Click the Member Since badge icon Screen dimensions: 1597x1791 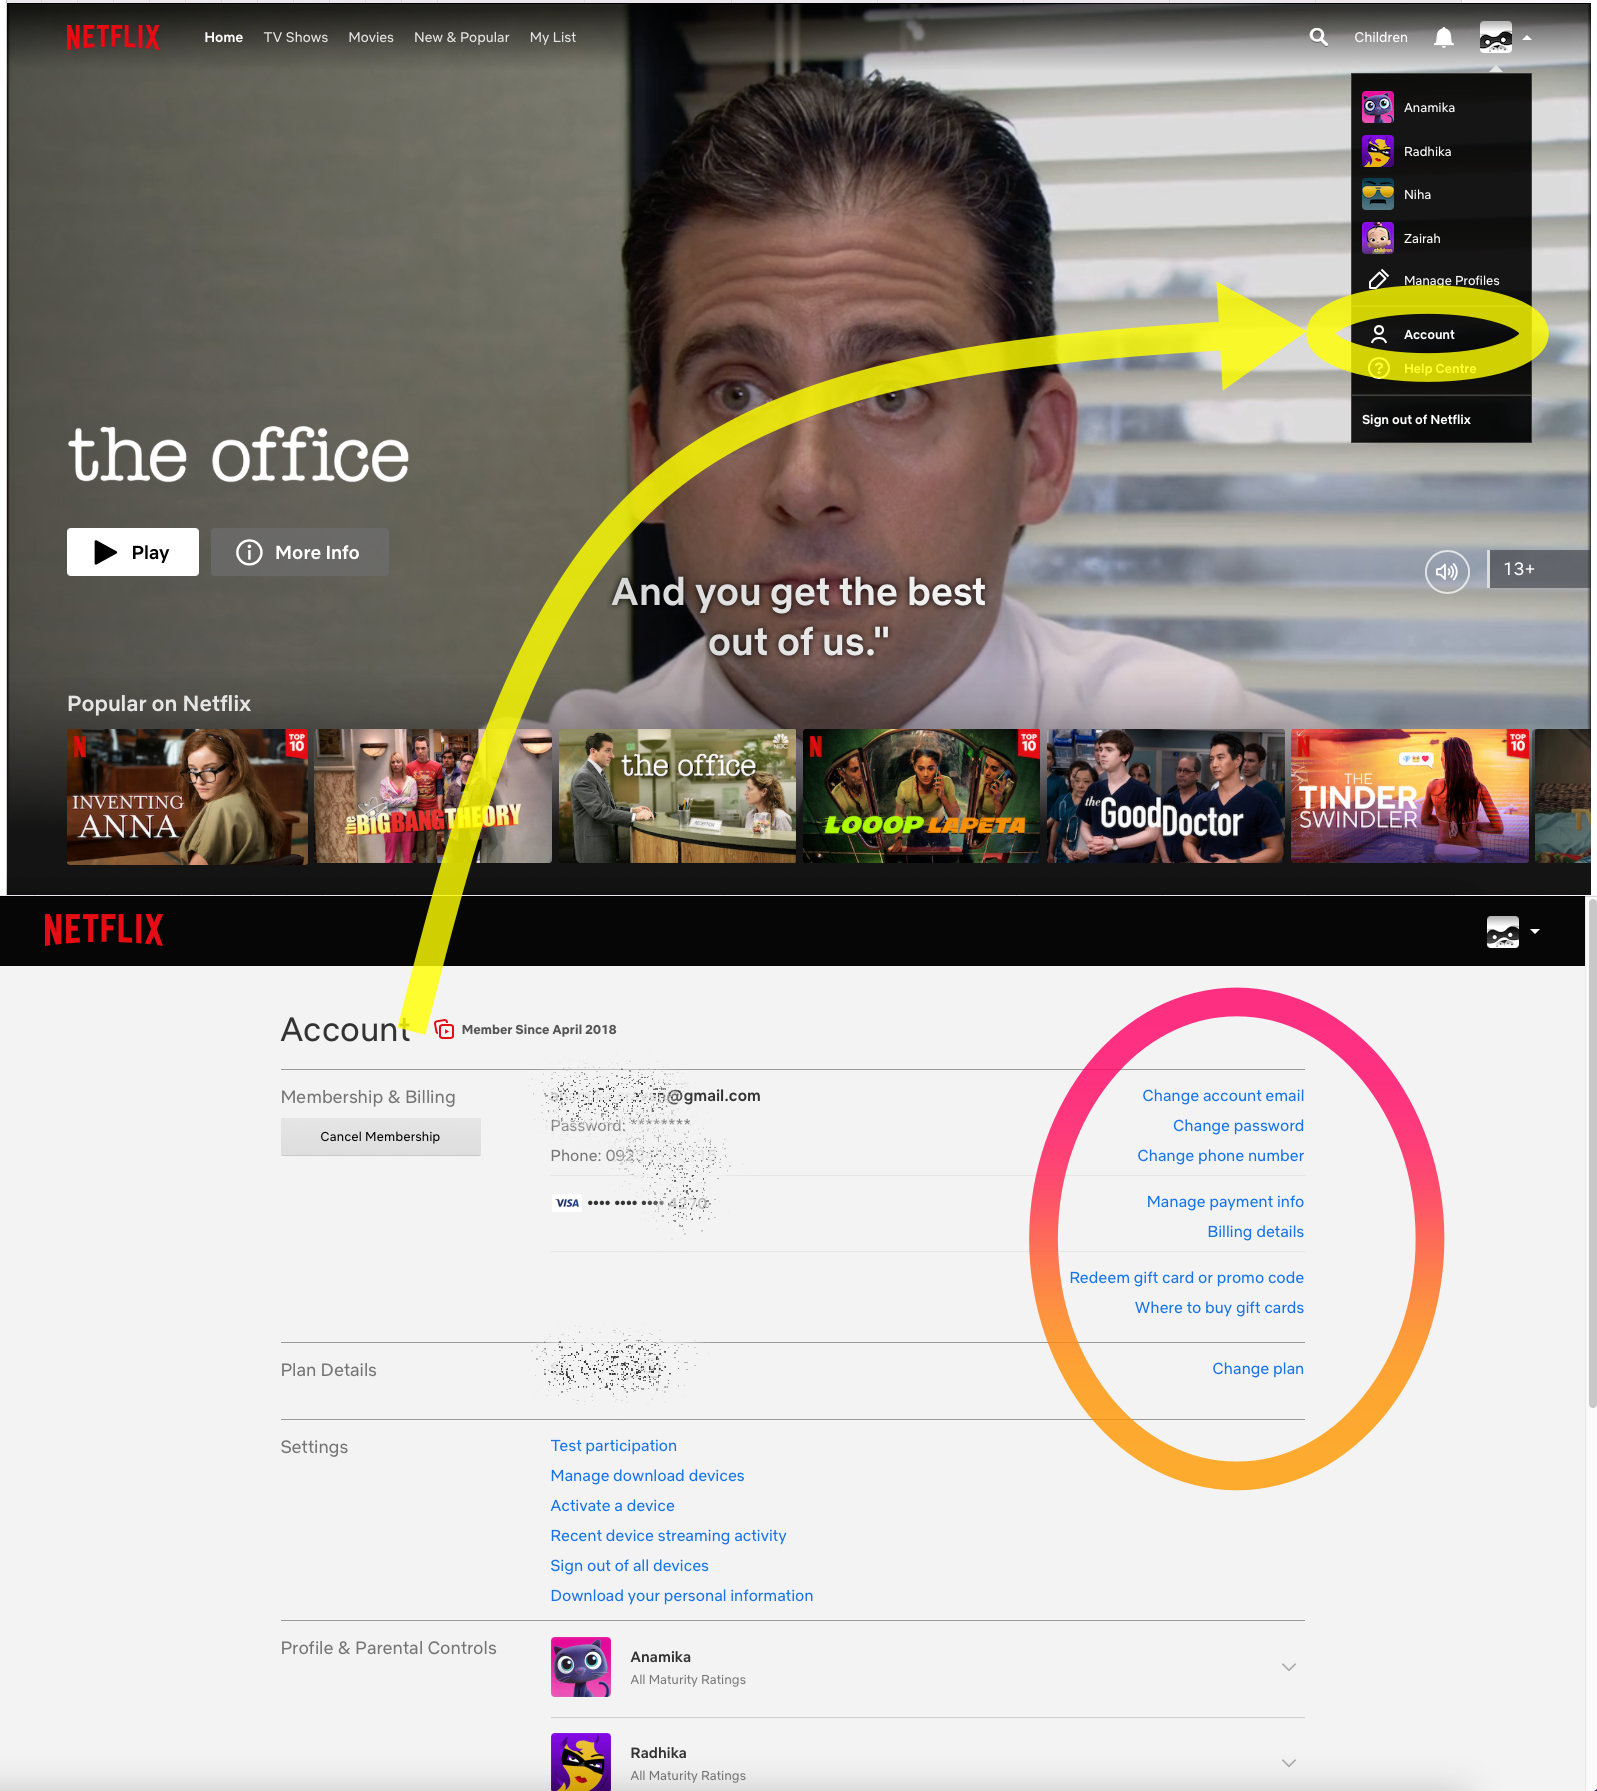click(x=445, y=1029)
